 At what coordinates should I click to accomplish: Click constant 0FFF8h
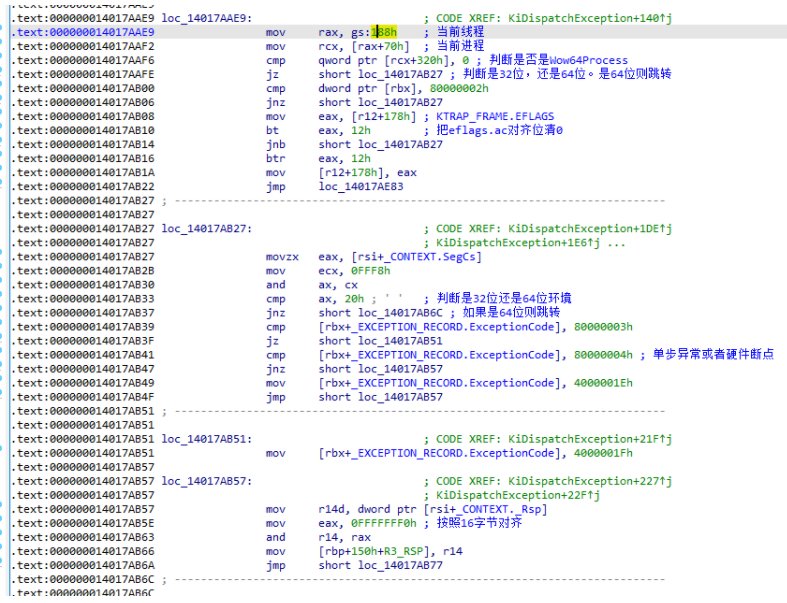[x=370, y=271]
